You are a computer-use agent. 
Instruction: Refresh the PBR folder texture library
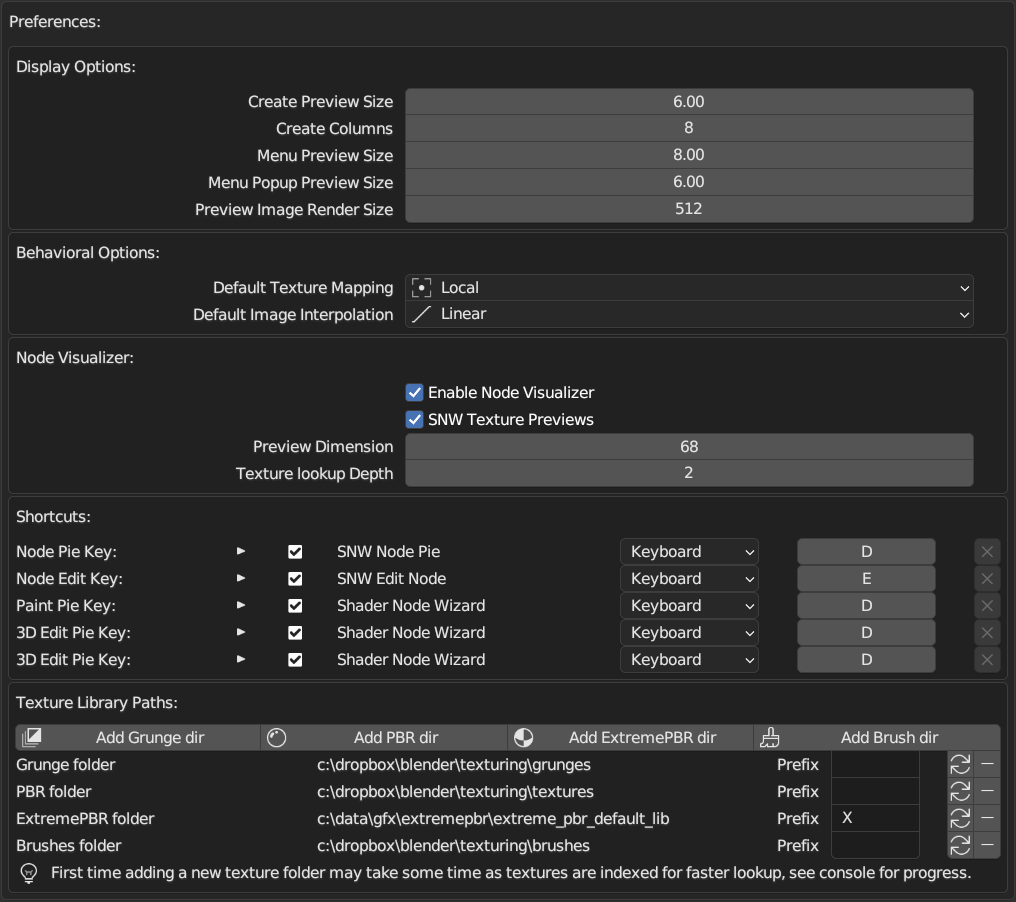(960, 792)
